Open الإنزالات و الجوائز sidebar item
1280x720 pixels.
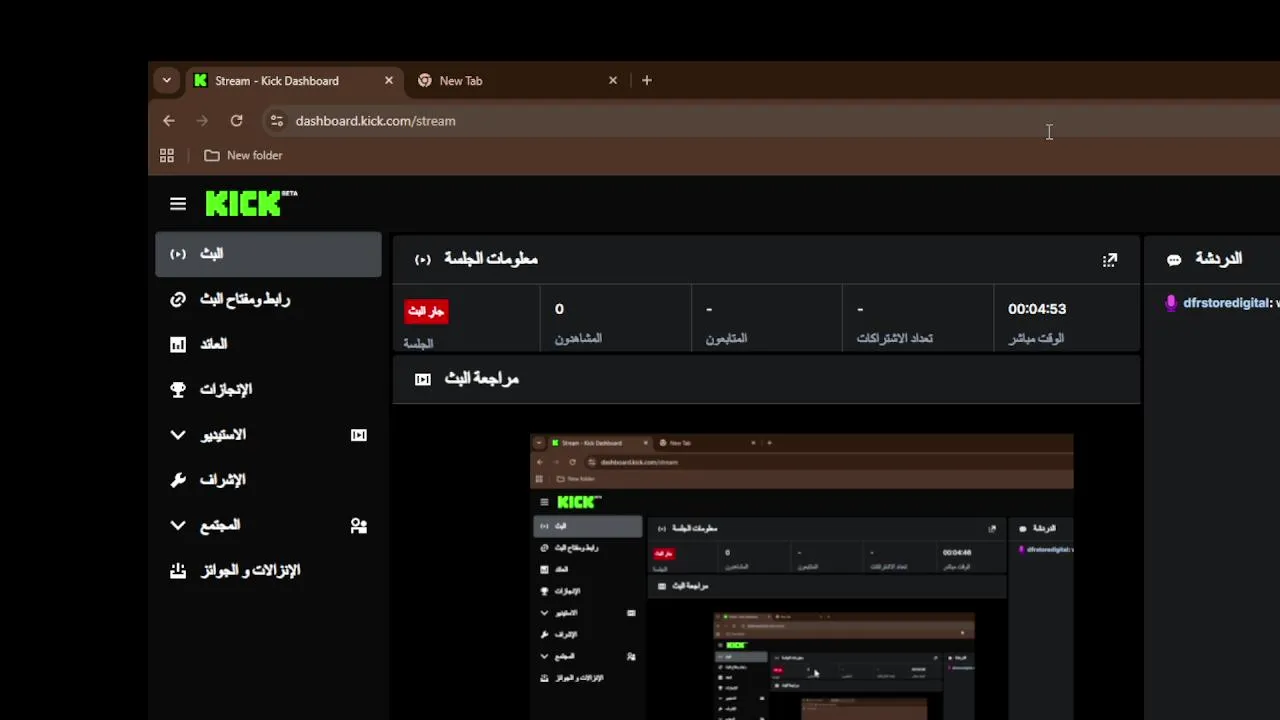click(268, 571)
